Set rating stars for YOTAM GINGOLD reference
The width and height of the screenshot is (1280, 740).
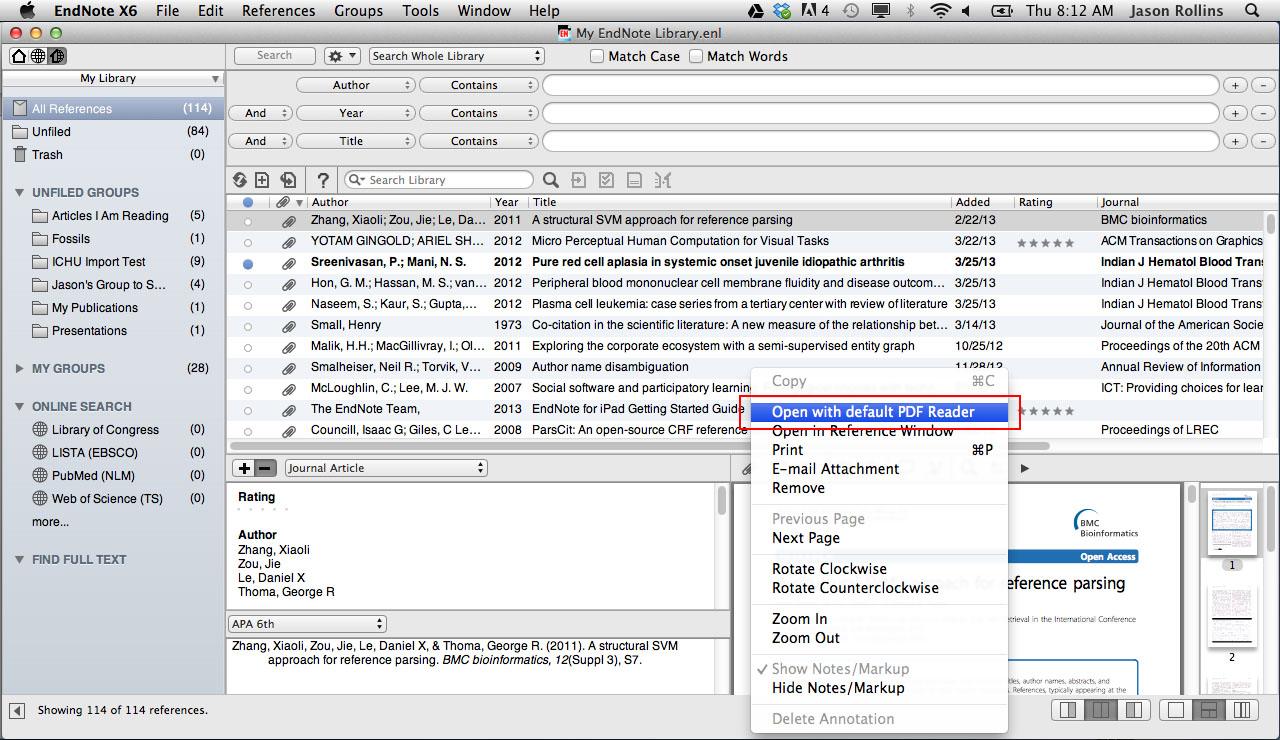tap(1045, 243)
